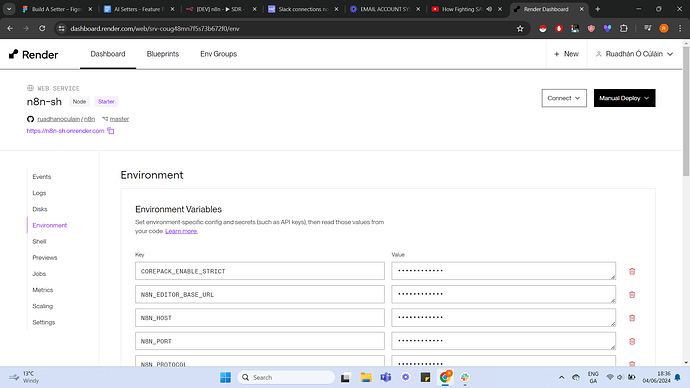The image size is (690, 388).
Task: Open the Scaling section
Action: [x=43, y=306]
